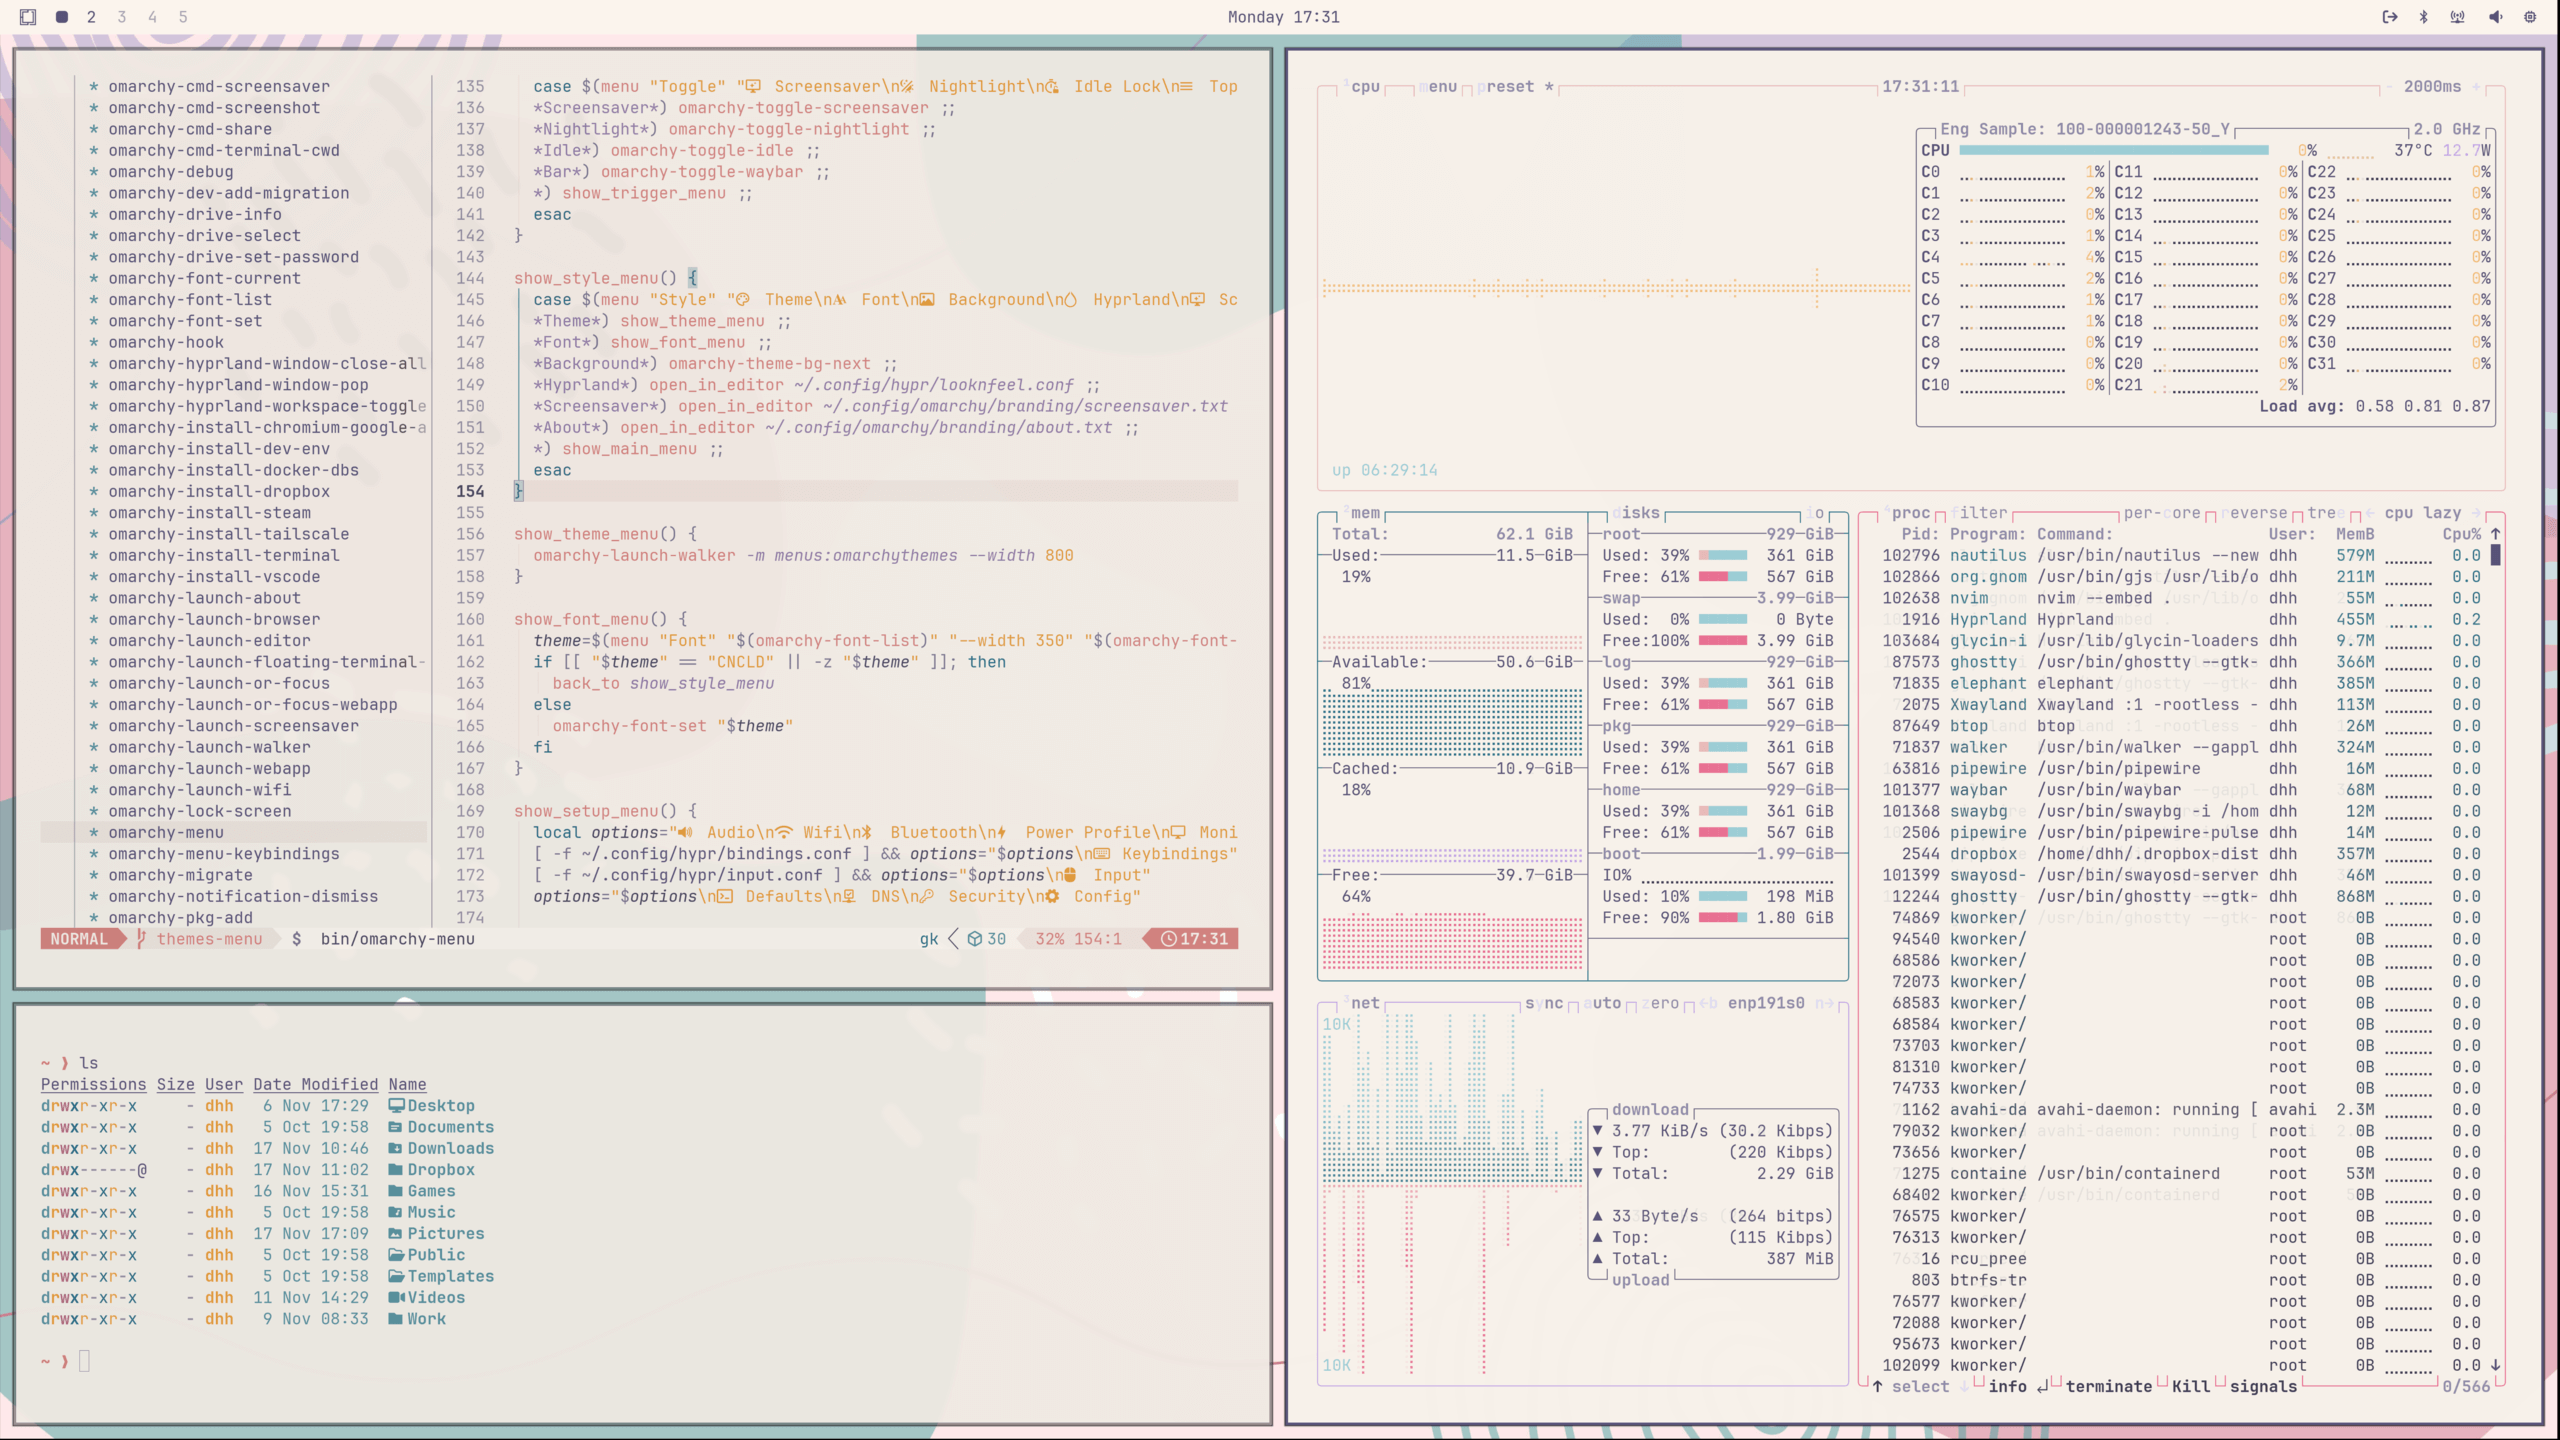Select omarchy-menu-keybindings in the file tree
Viewport: 2560px width, 1440px height.
point(223,854)
